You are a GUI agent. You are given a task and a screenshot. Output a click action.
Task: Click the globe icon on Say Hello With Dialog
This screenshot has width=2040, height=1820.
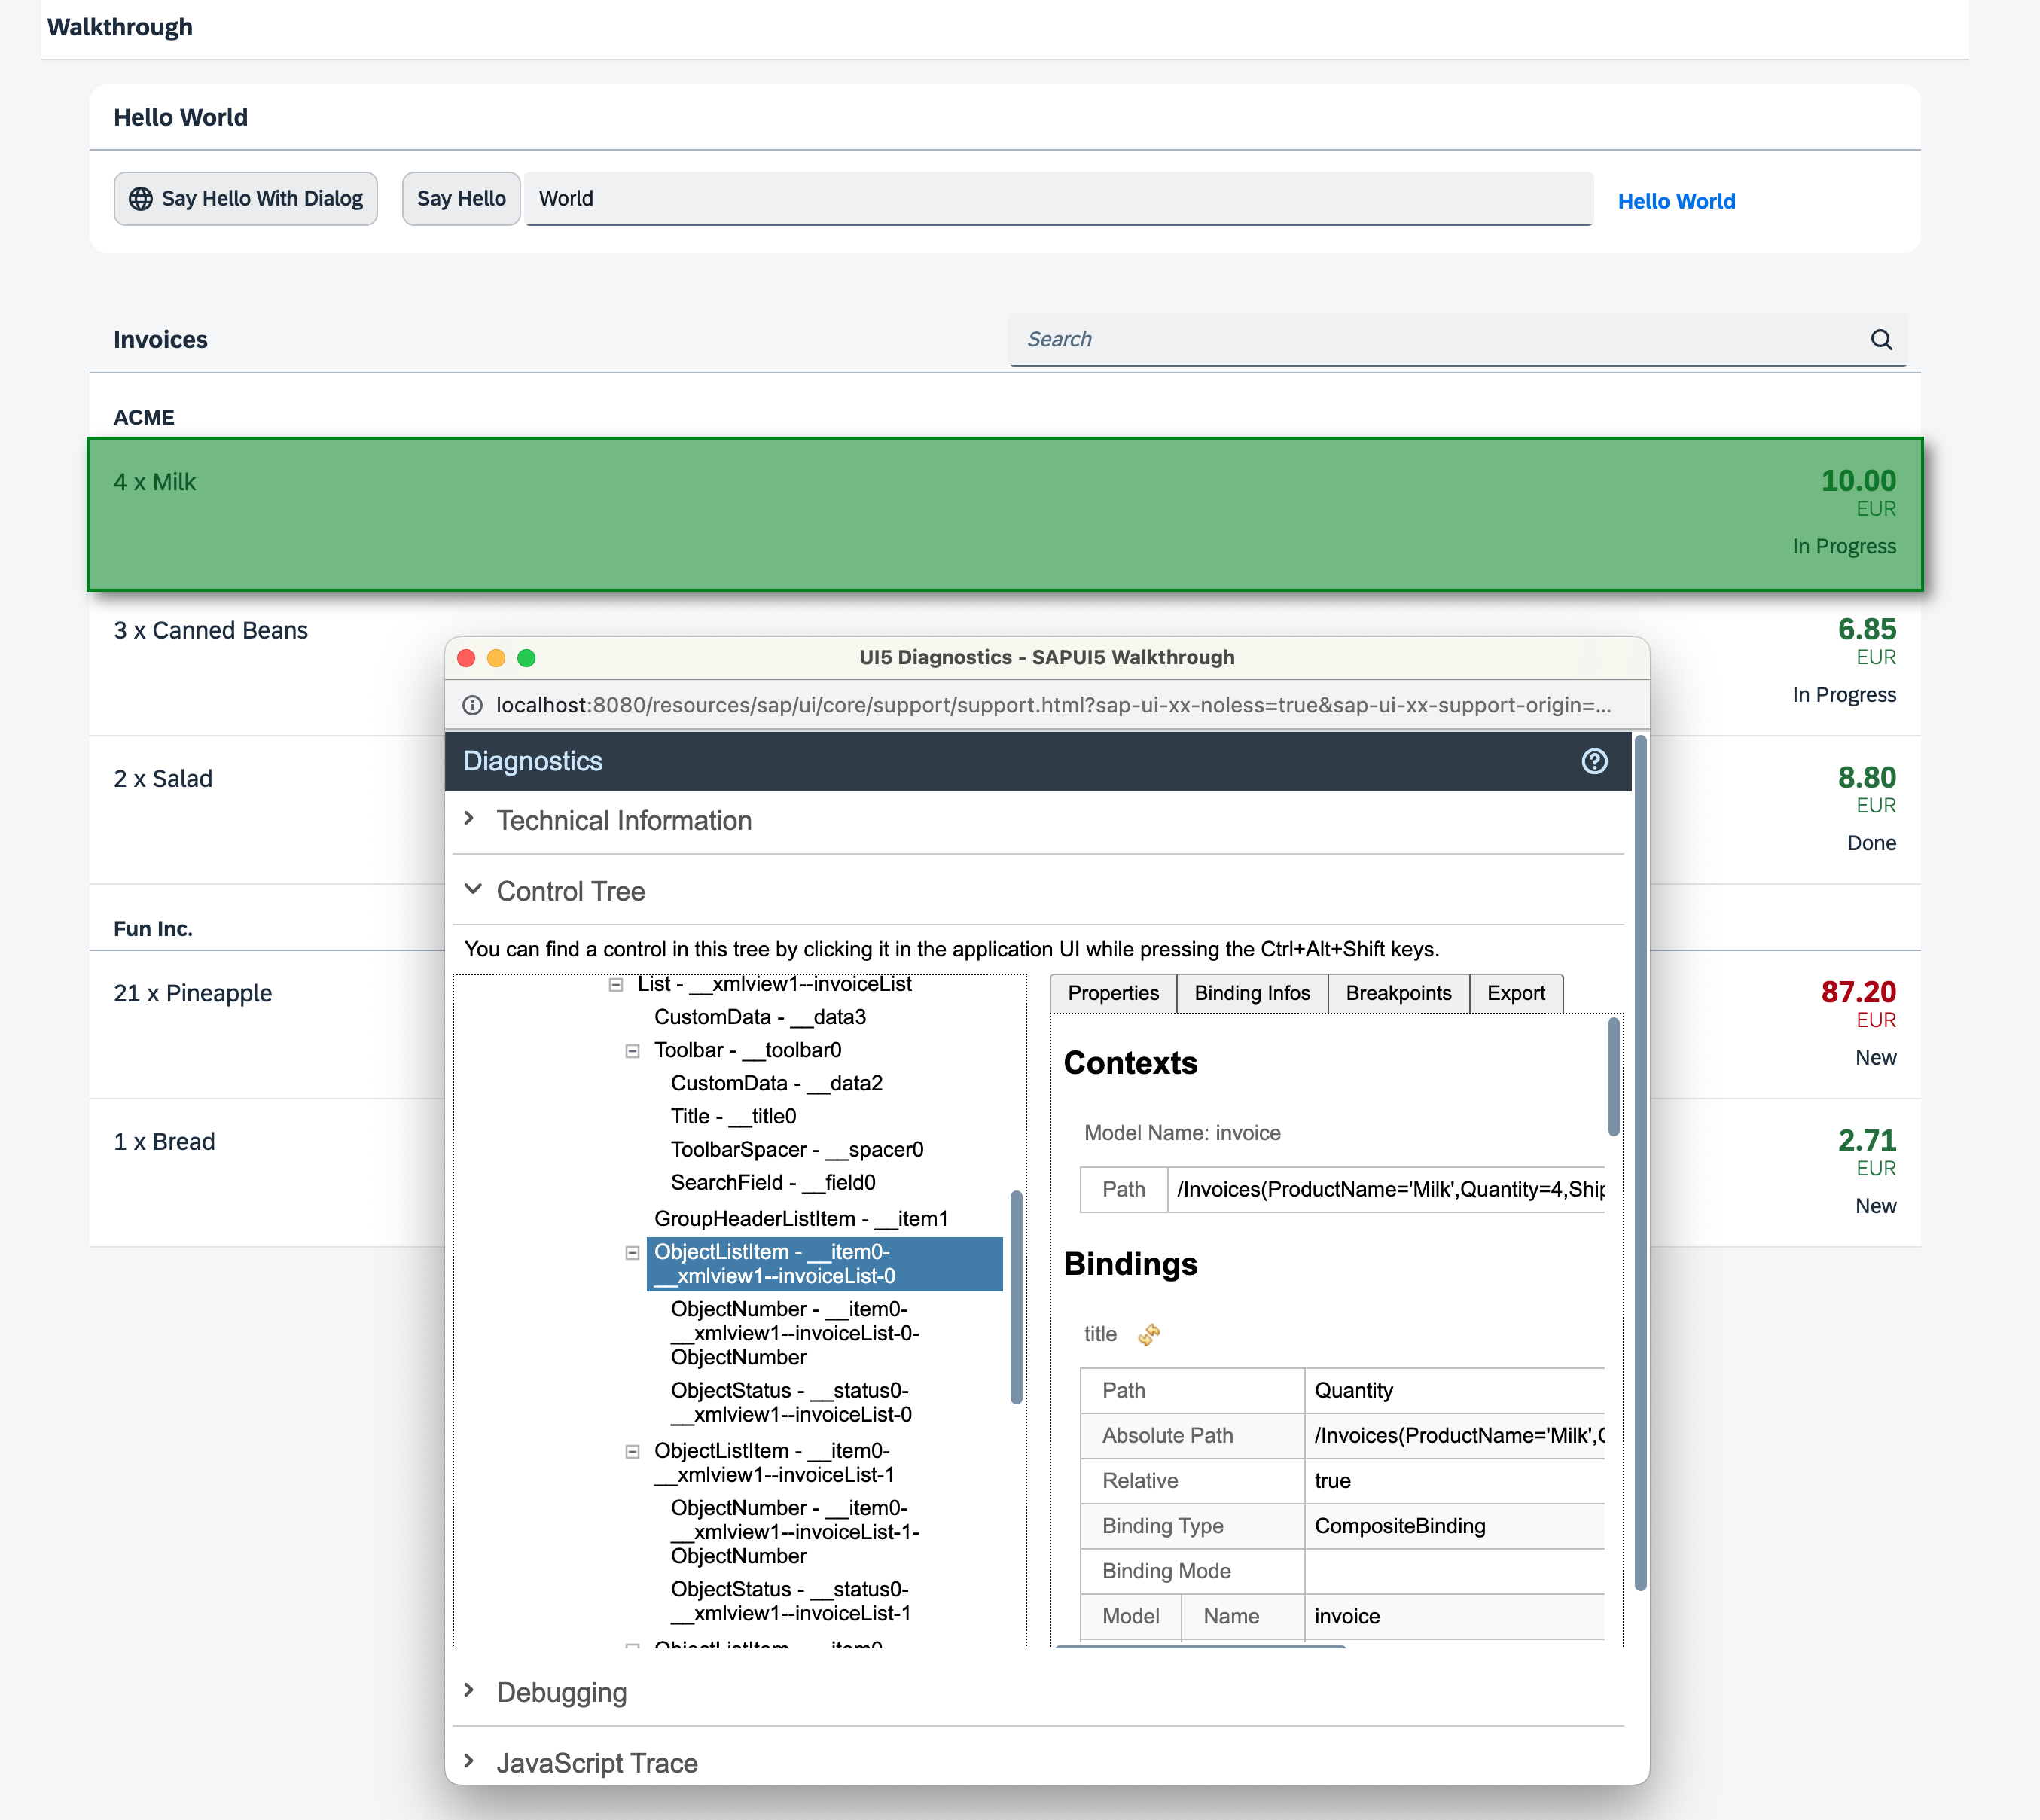pyautogui.click(x=141, y=198)
